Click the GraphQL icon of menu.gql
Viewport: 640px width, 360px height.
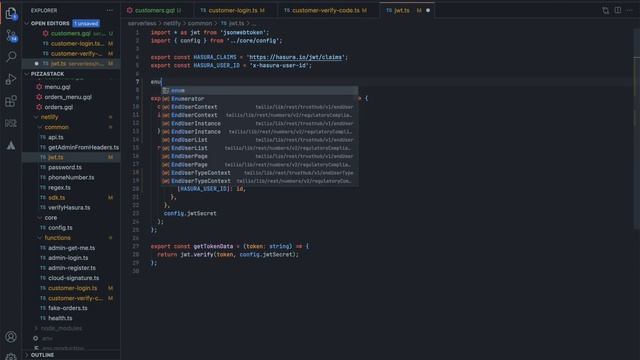click(x=39, y=87)
